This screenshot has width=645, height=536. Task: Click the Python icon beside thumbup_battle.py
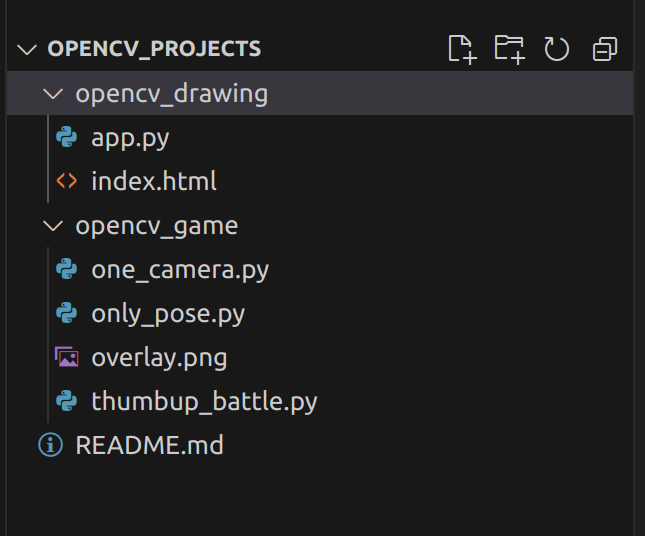(x=67, y=401)
